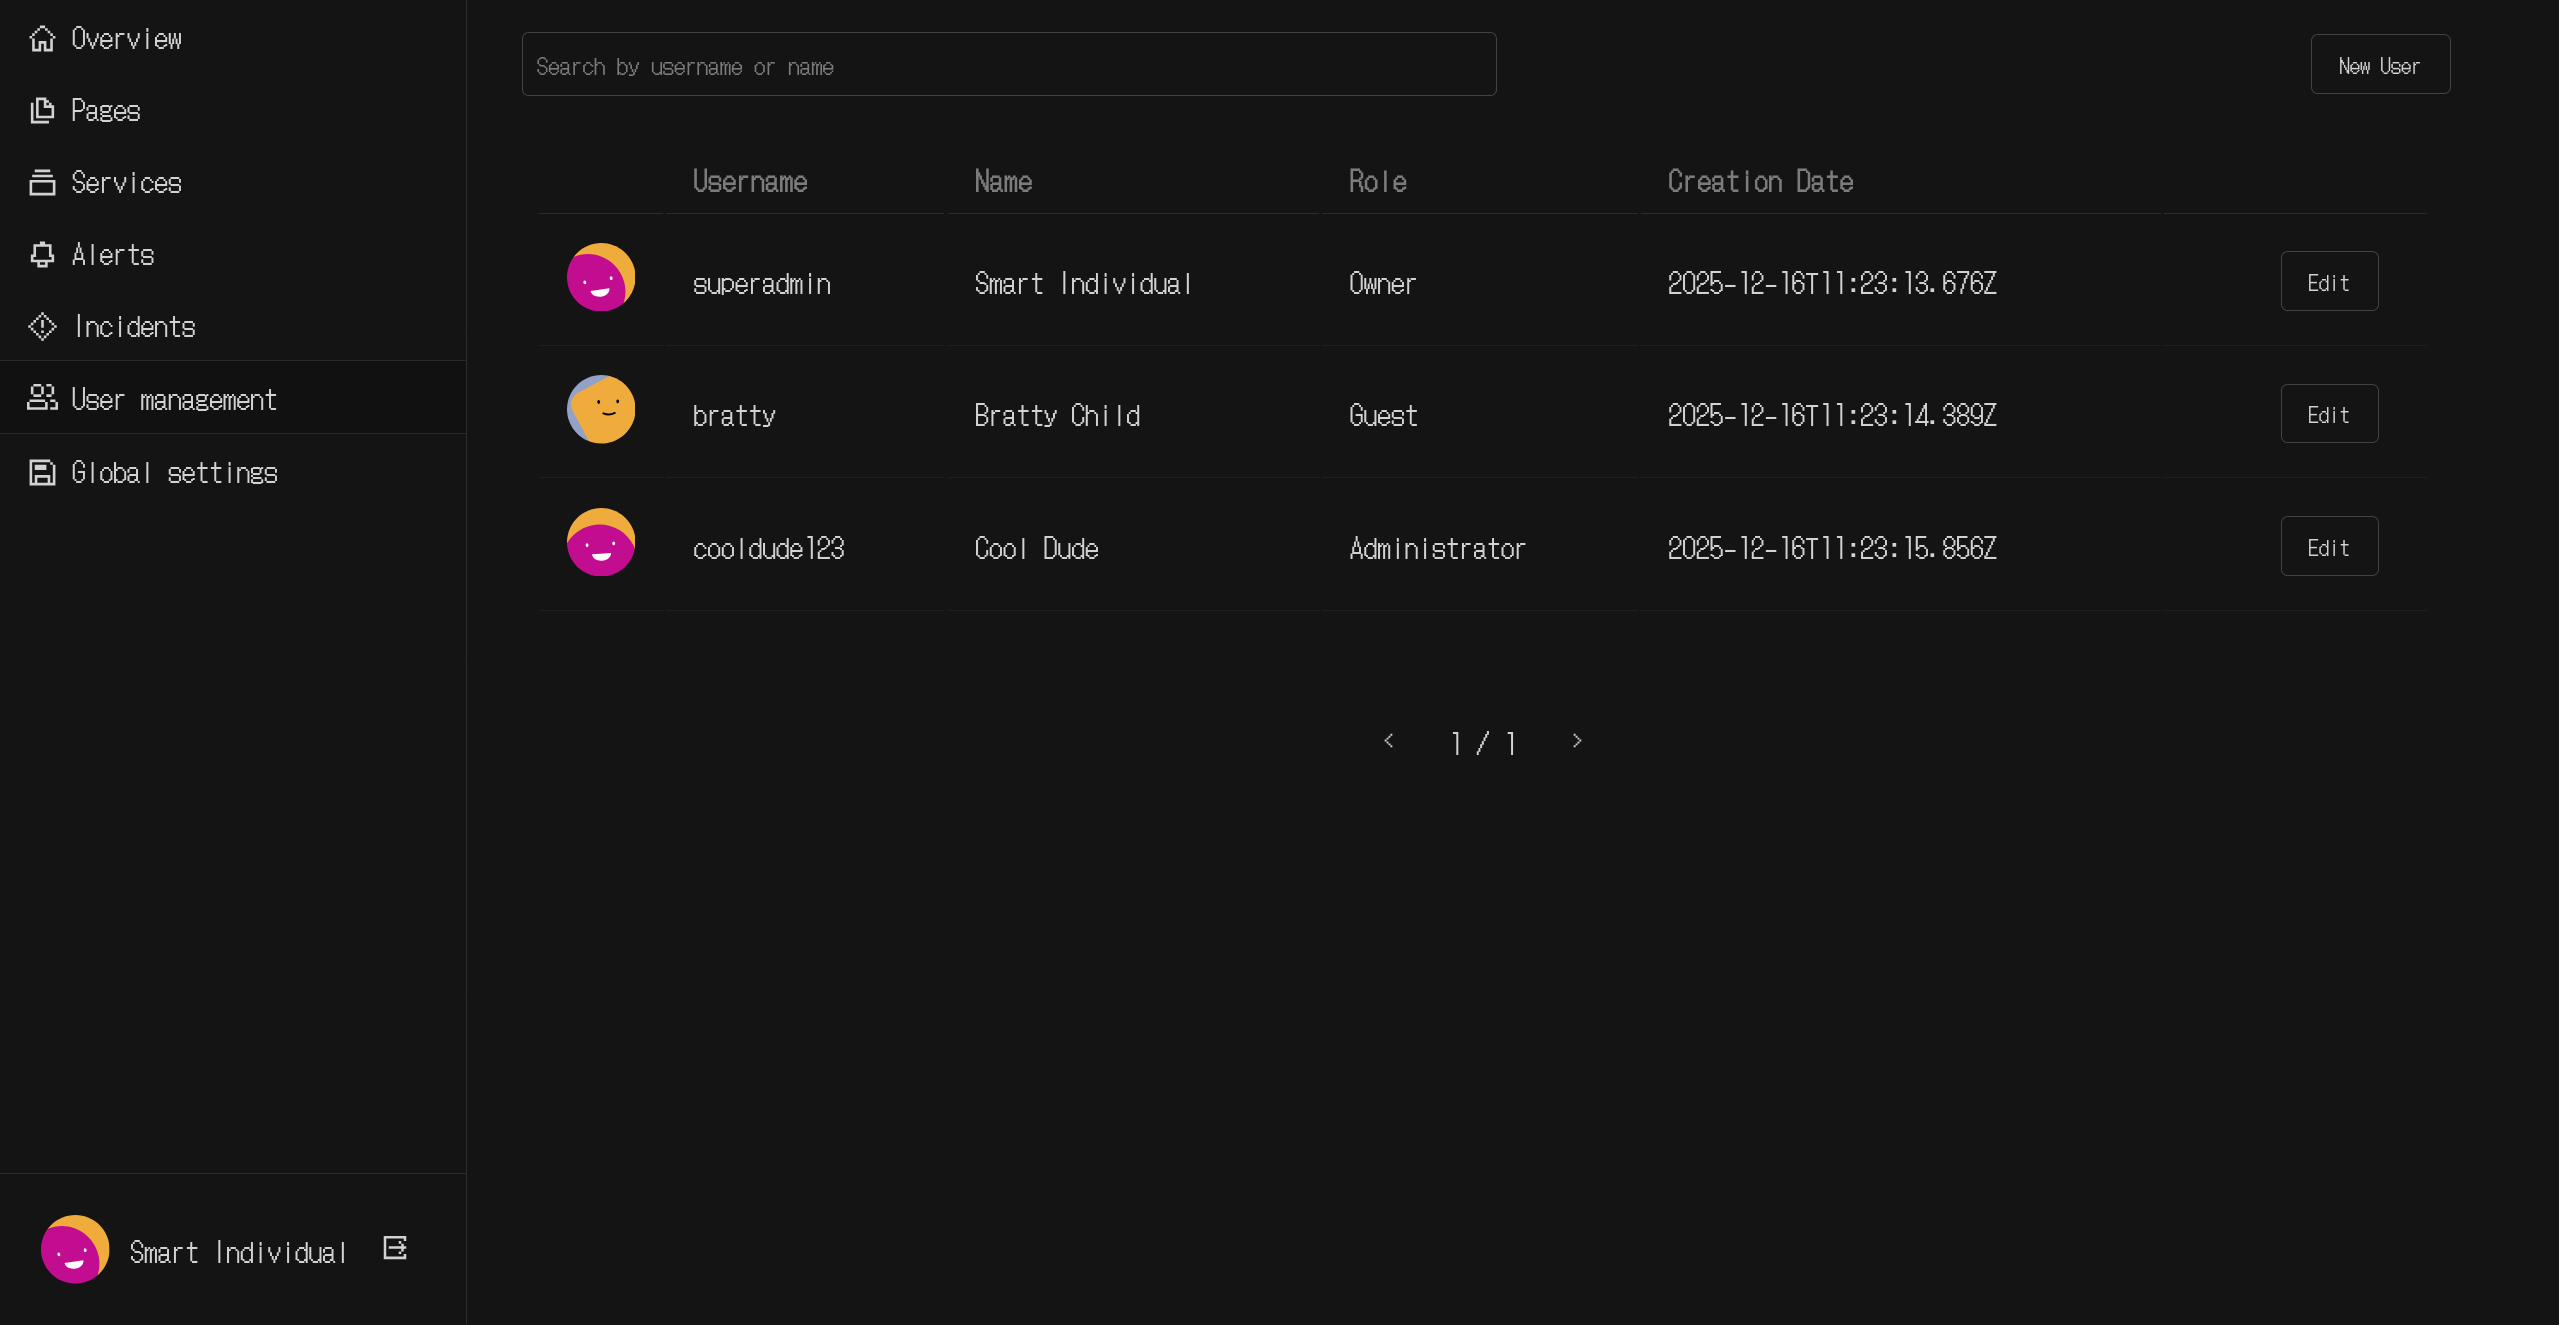The height and width of the screenshot is (1325, 2559).
Task: Edit the superadmin user
Action: pos(2328,282)
